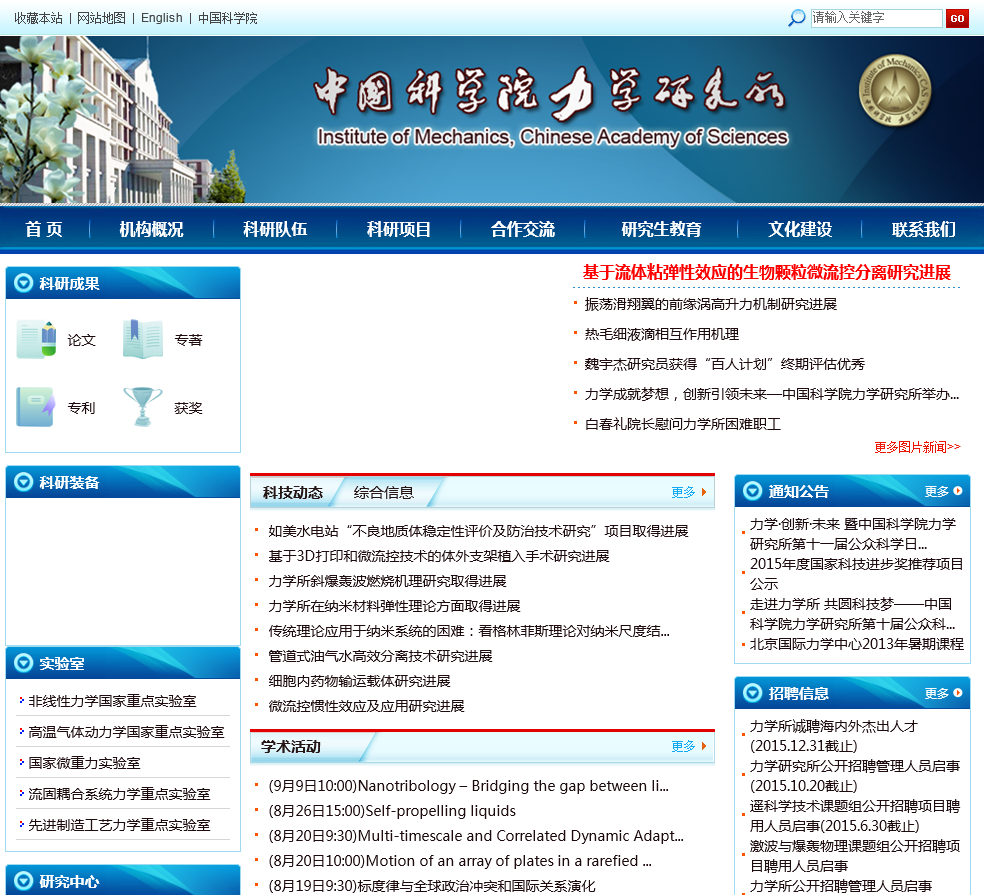Open the 网站地图 sitemap link
The width and height of the screenshot is (984, 895).
tap(102, 18)
